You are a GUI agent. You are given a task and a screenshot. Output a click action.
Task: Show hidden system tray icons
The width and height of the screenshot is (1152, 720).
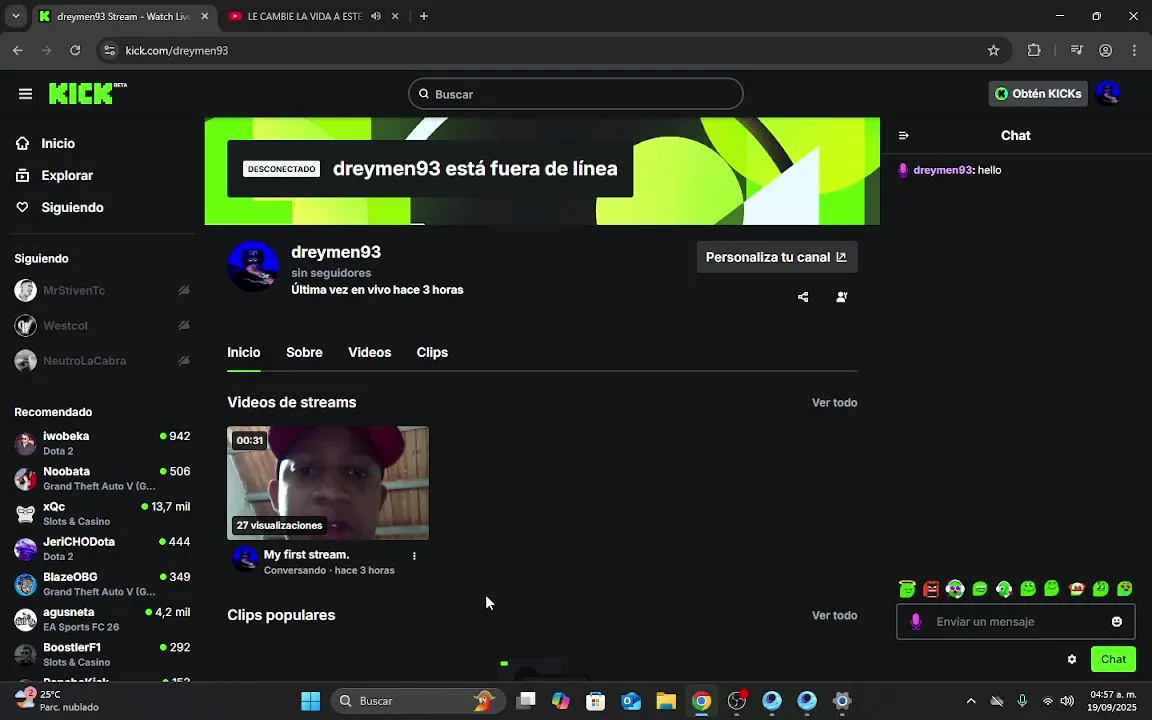pos(971,701)
